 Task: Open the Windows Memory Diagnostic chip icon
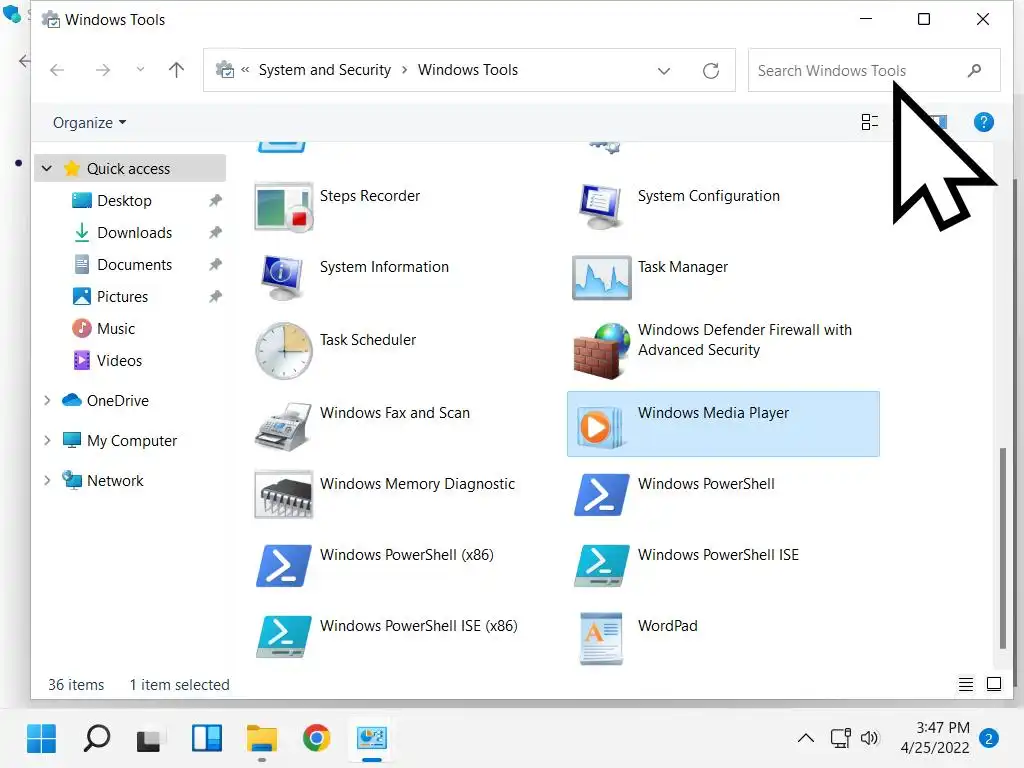[283, 494]
